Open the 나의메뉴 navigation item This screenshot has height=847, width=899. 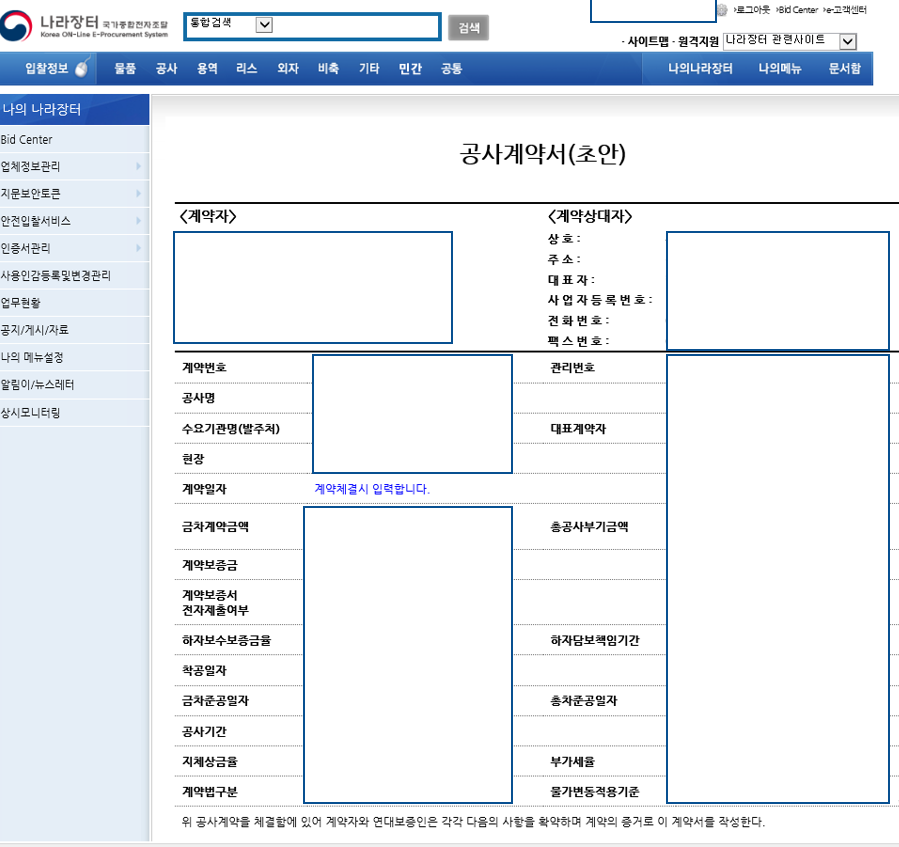(x=780, y=68)
